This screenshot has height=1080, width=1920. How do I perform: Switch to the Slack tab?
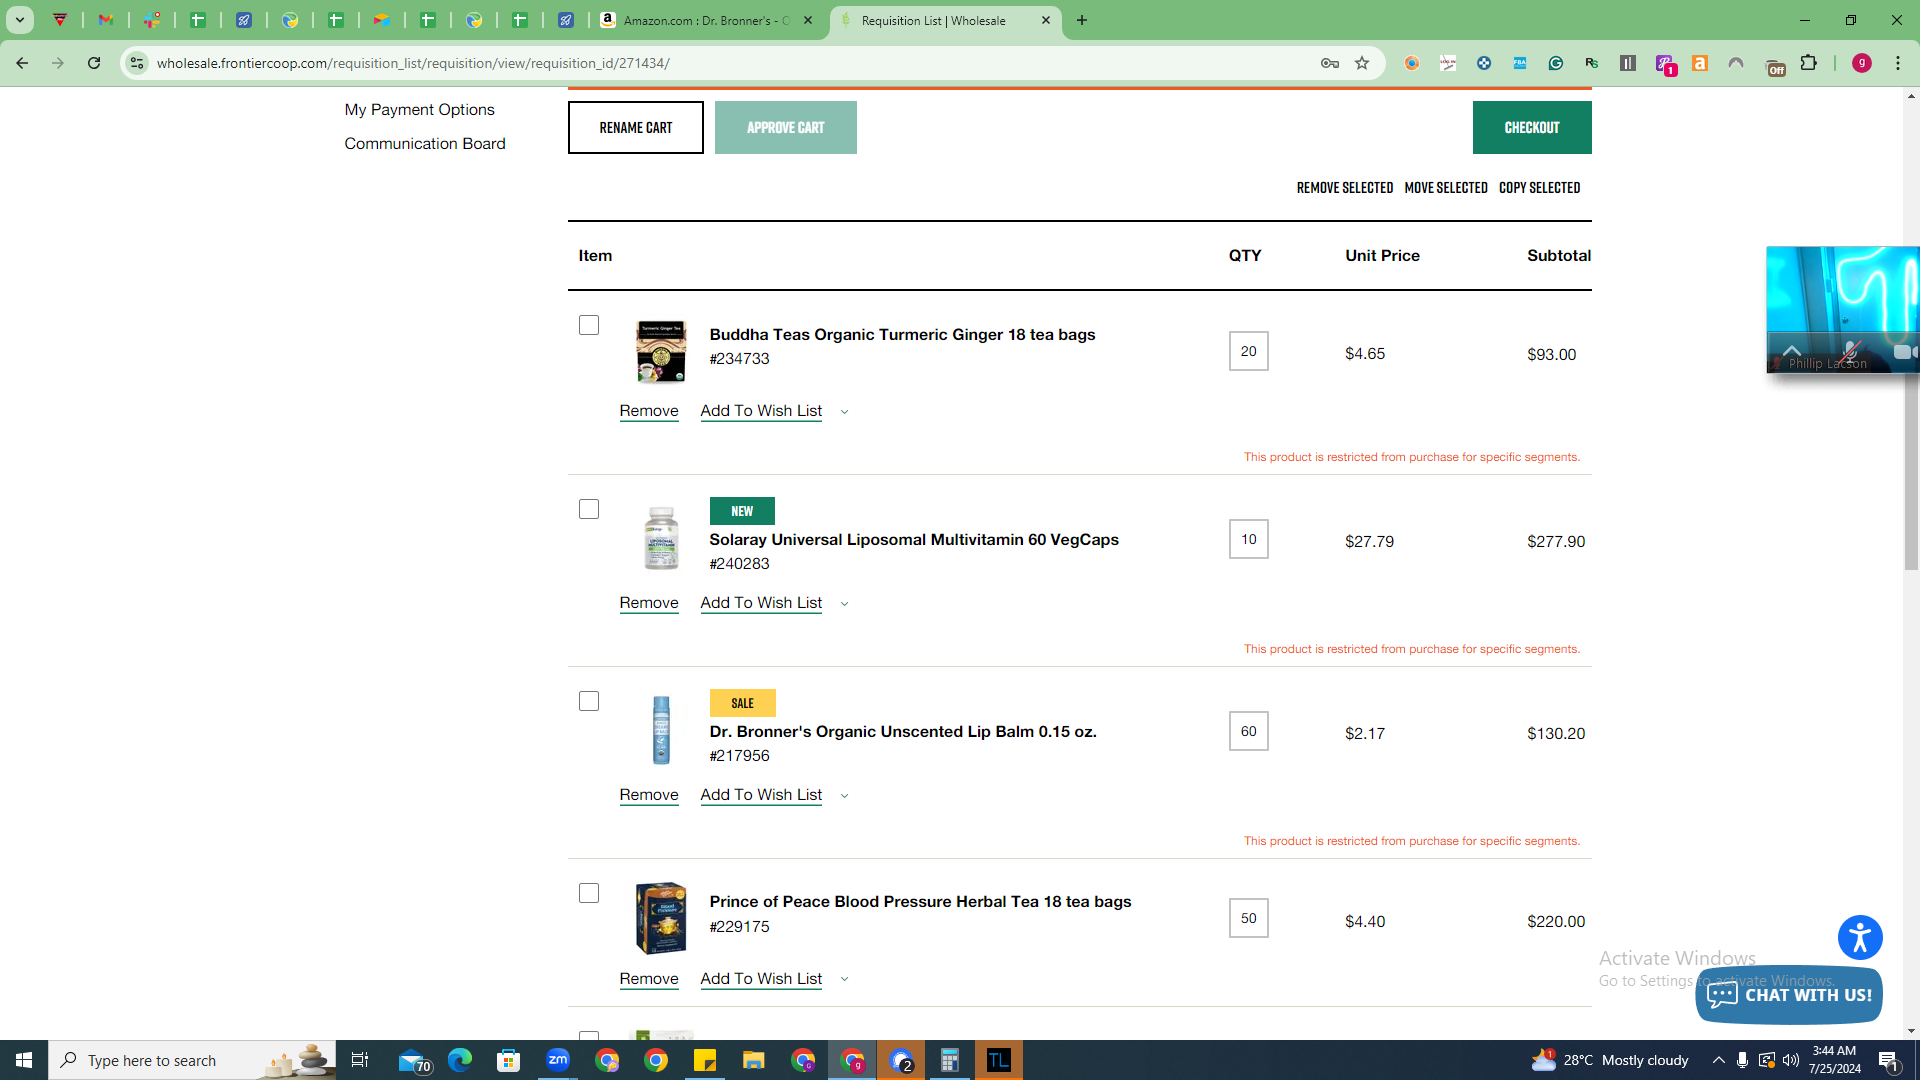(x=152, y=20)
